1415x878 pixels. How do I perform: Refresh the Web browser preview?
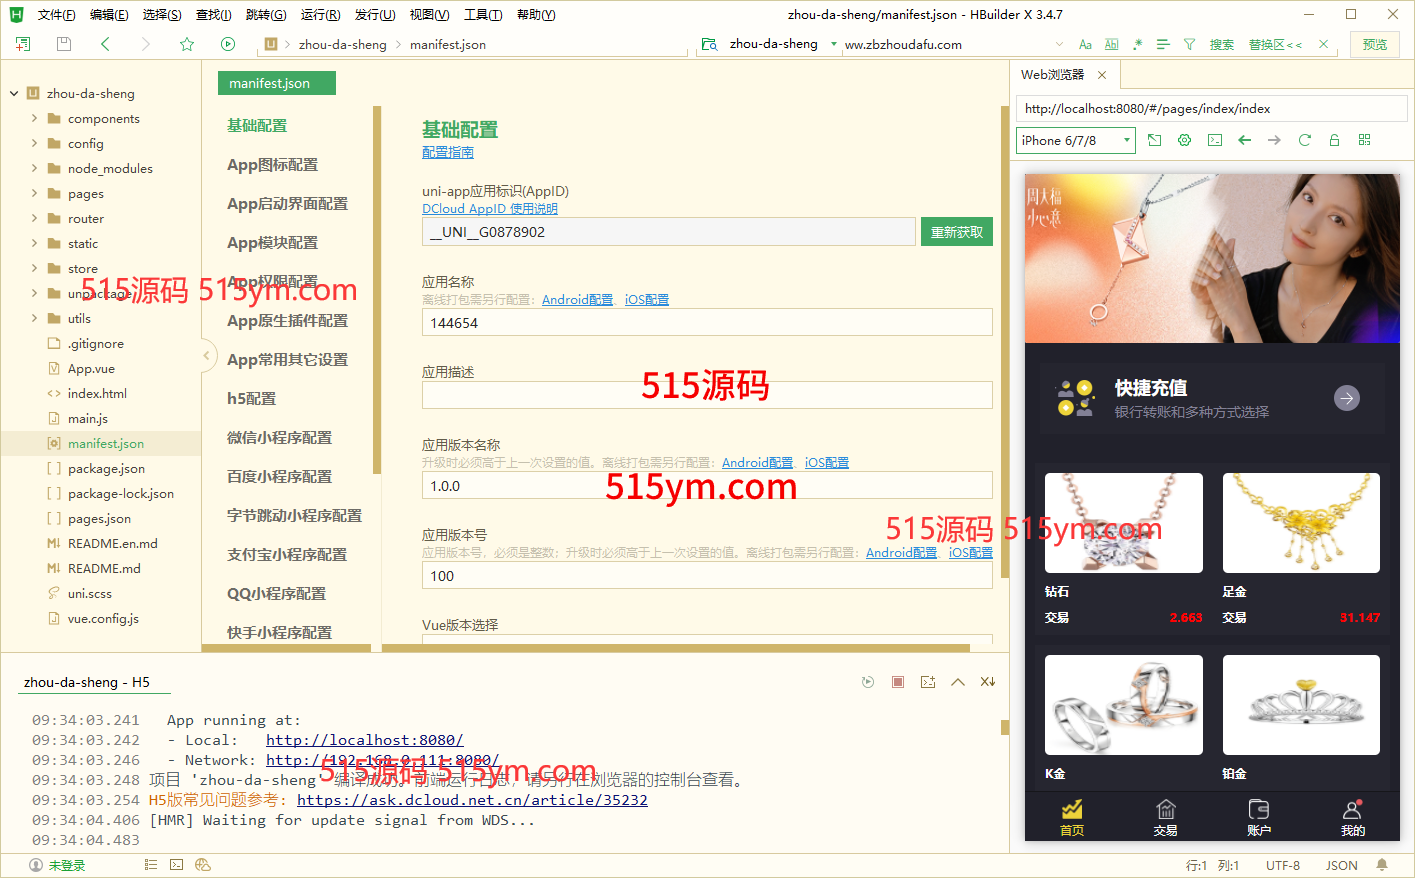click(x=1304, y=140)
